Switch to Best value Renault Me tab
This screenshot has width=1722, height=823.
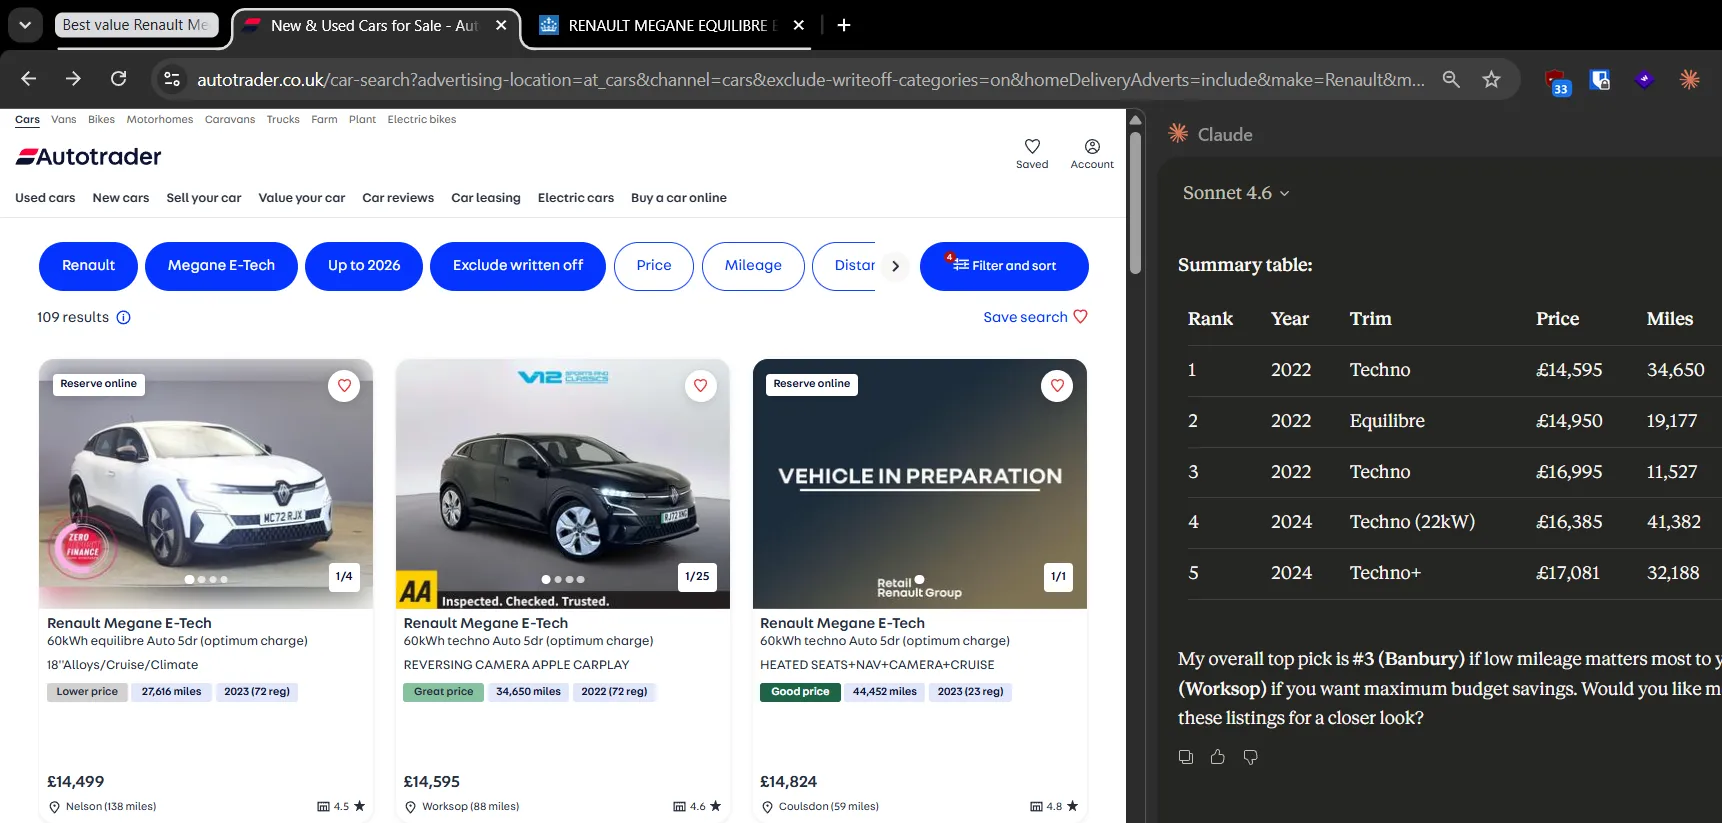(135, 25)
